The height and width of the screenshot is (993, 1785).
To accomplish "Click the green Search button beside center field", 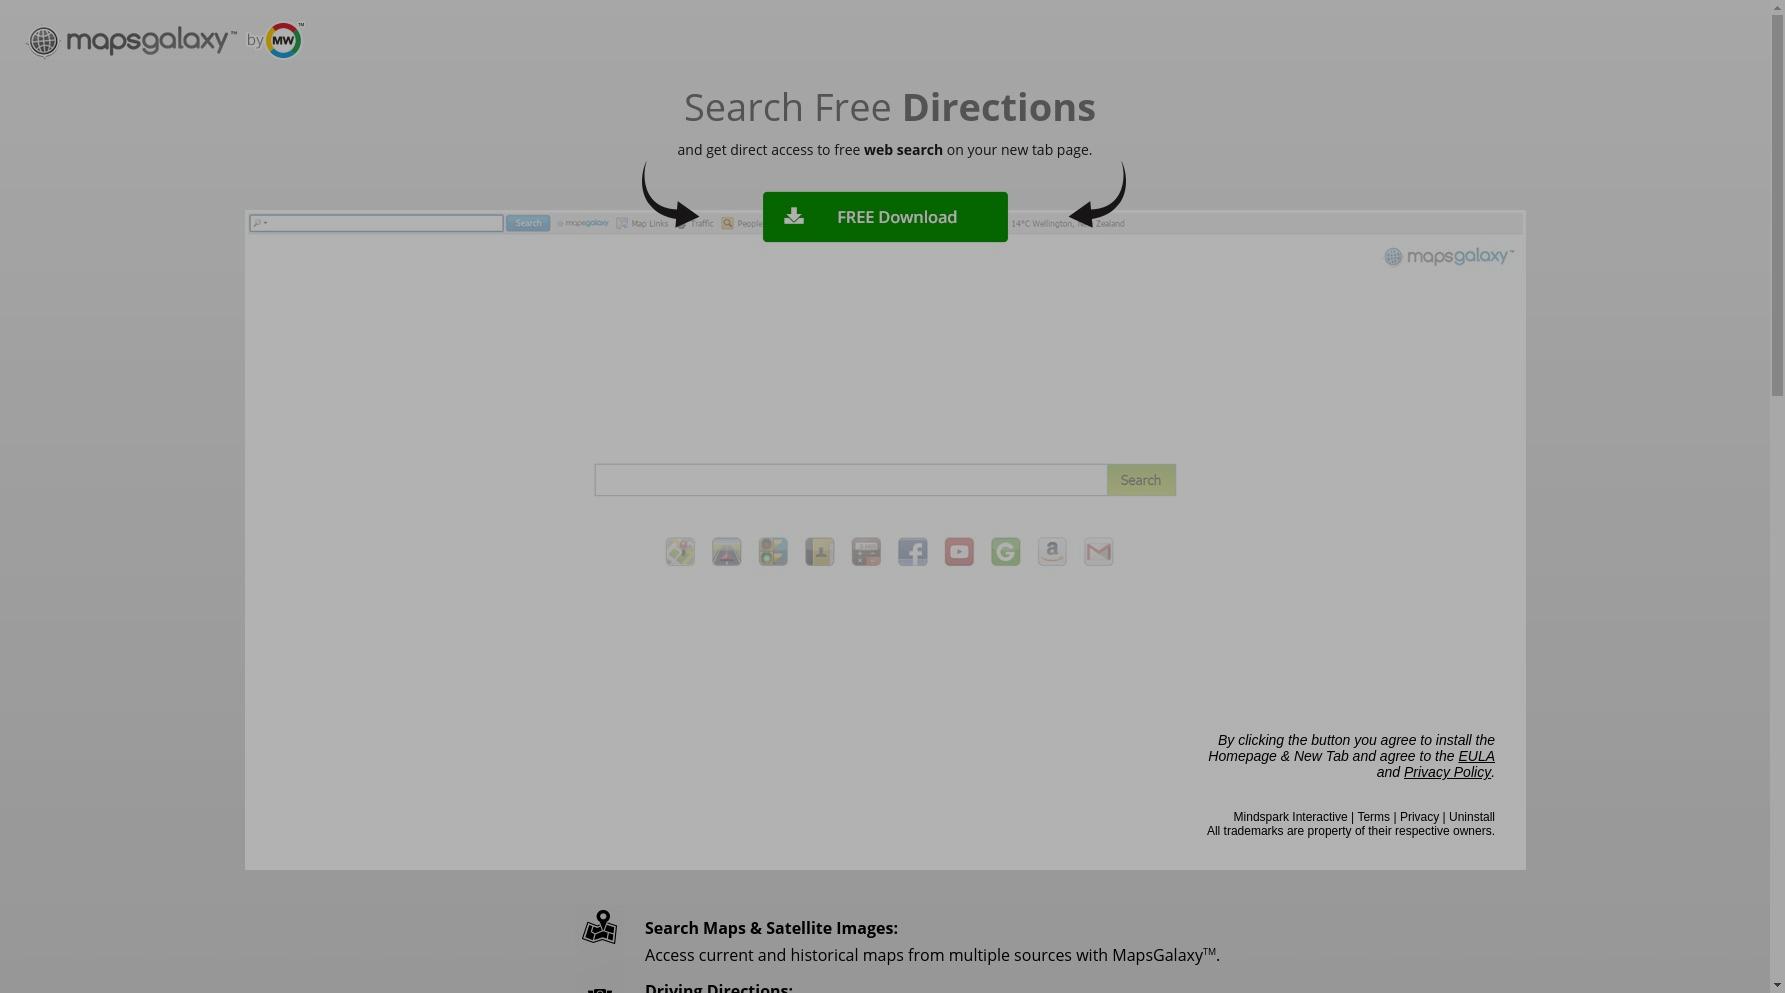I will pyautogui.click(x=1141, y=480).
